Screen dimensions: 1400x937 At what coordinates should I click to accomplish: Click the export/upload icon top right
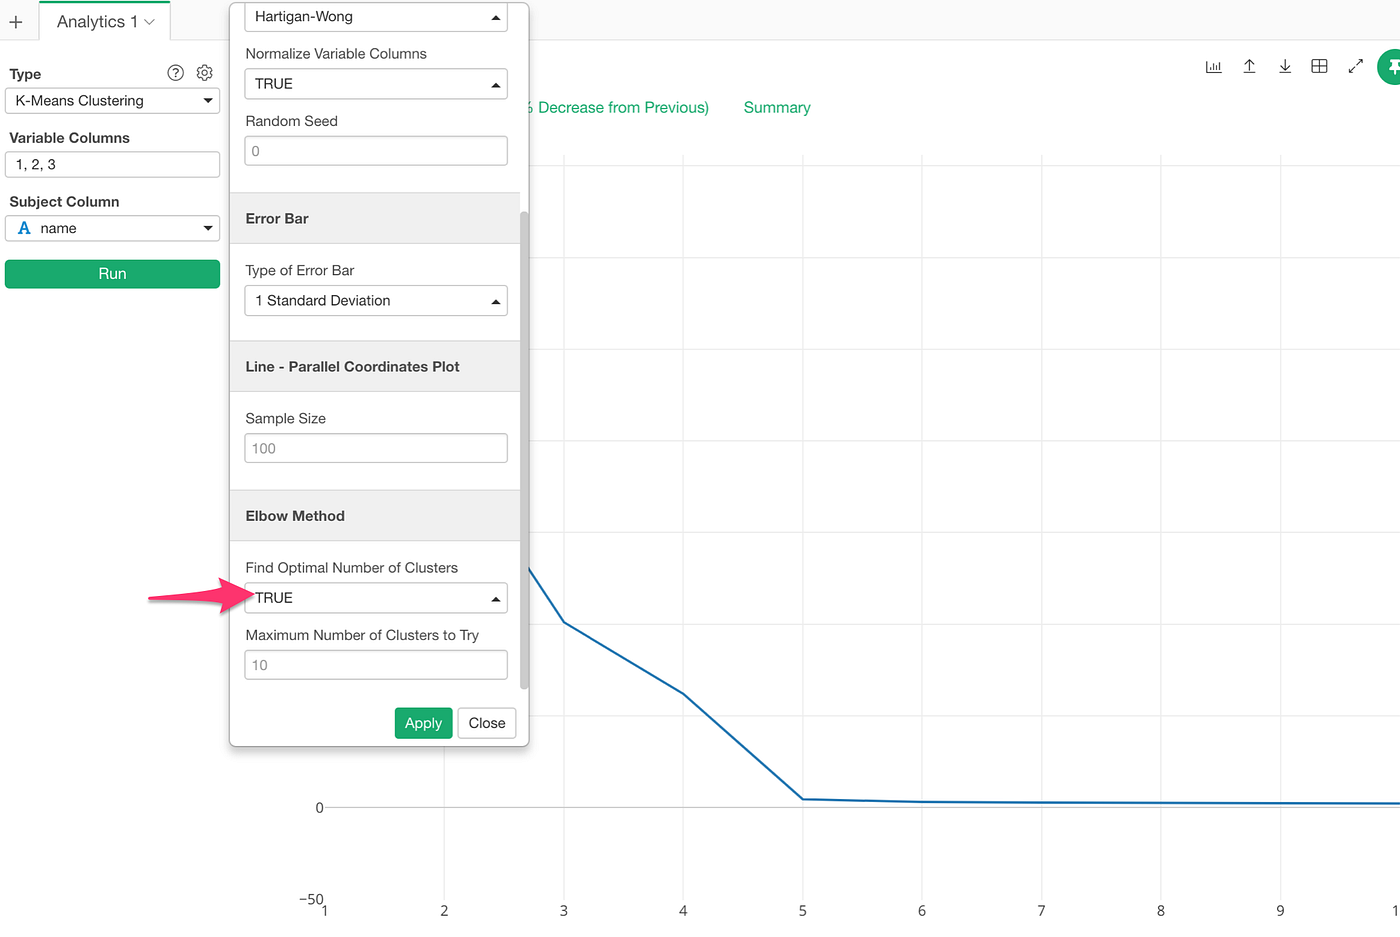[1249, 66]
